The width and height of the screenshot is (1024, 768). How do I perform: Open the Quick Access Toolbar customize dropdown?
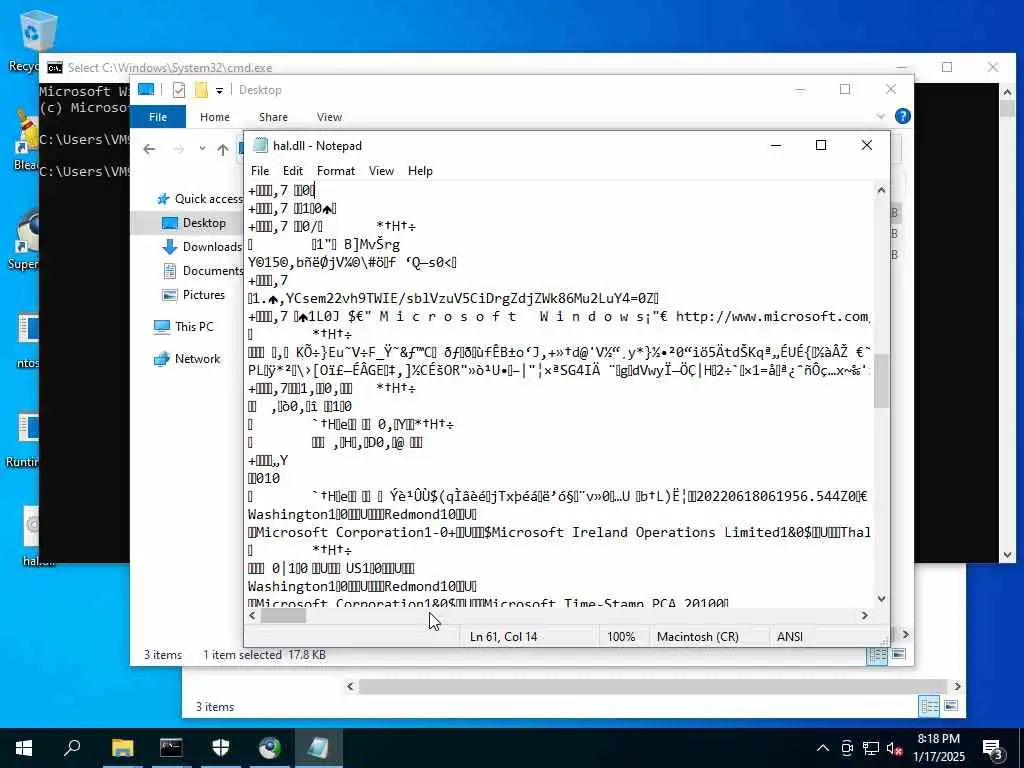point(219,90)
